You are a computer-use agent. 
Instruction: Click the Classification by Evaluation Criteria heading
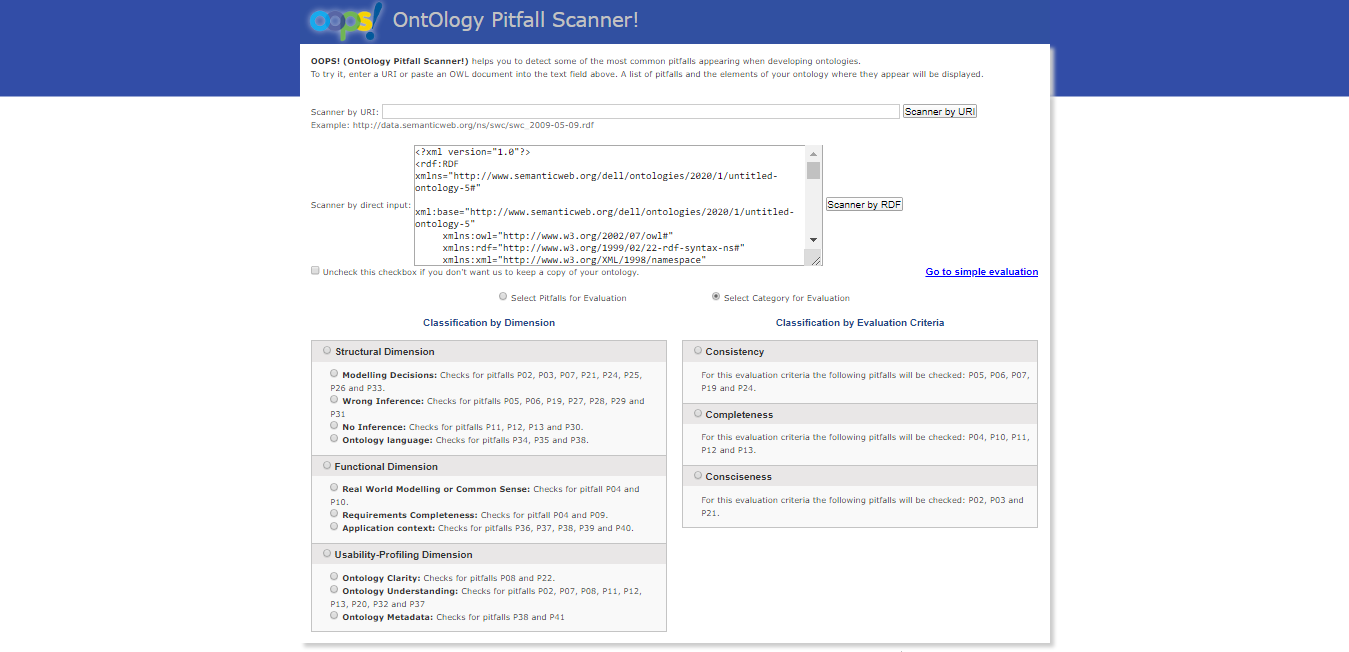tap(860, 323)
